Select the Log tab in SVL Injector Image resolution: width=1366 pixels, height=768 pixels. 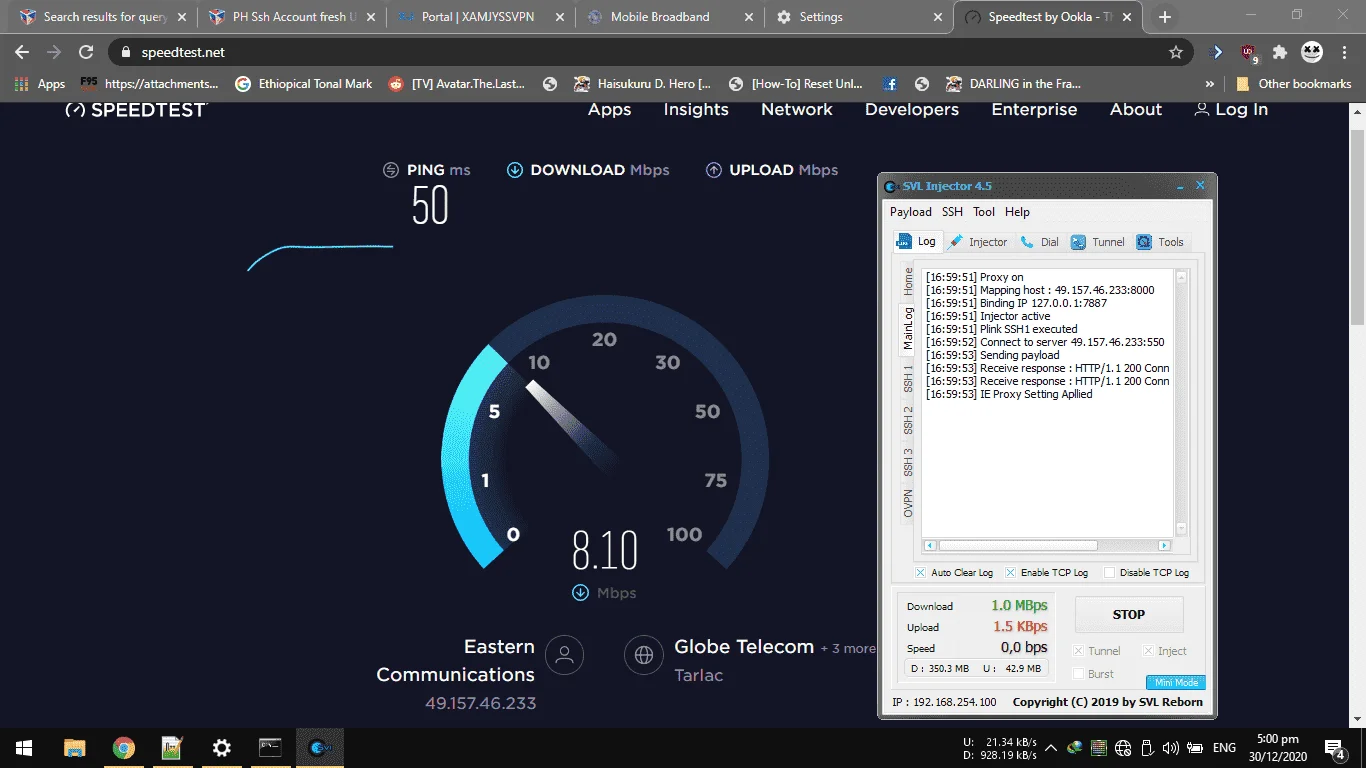(917, 241)
